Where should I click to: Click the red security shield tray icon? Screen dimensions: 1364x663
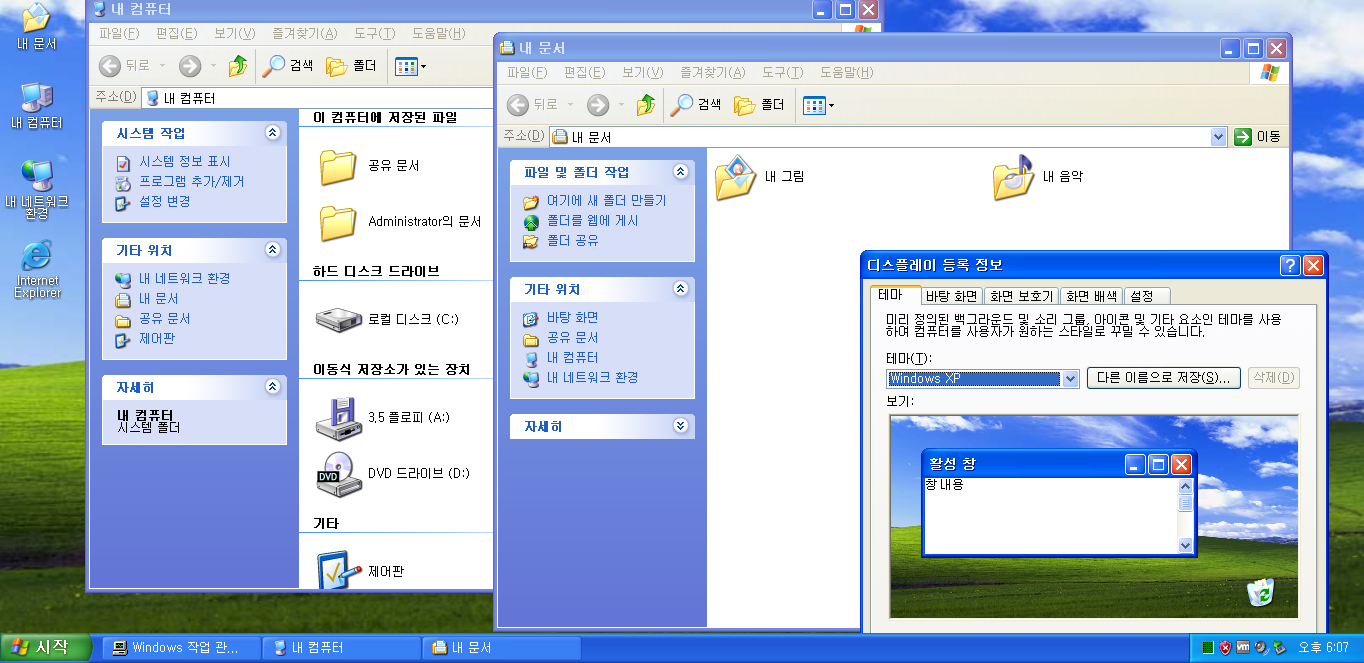pos(1225,648)
